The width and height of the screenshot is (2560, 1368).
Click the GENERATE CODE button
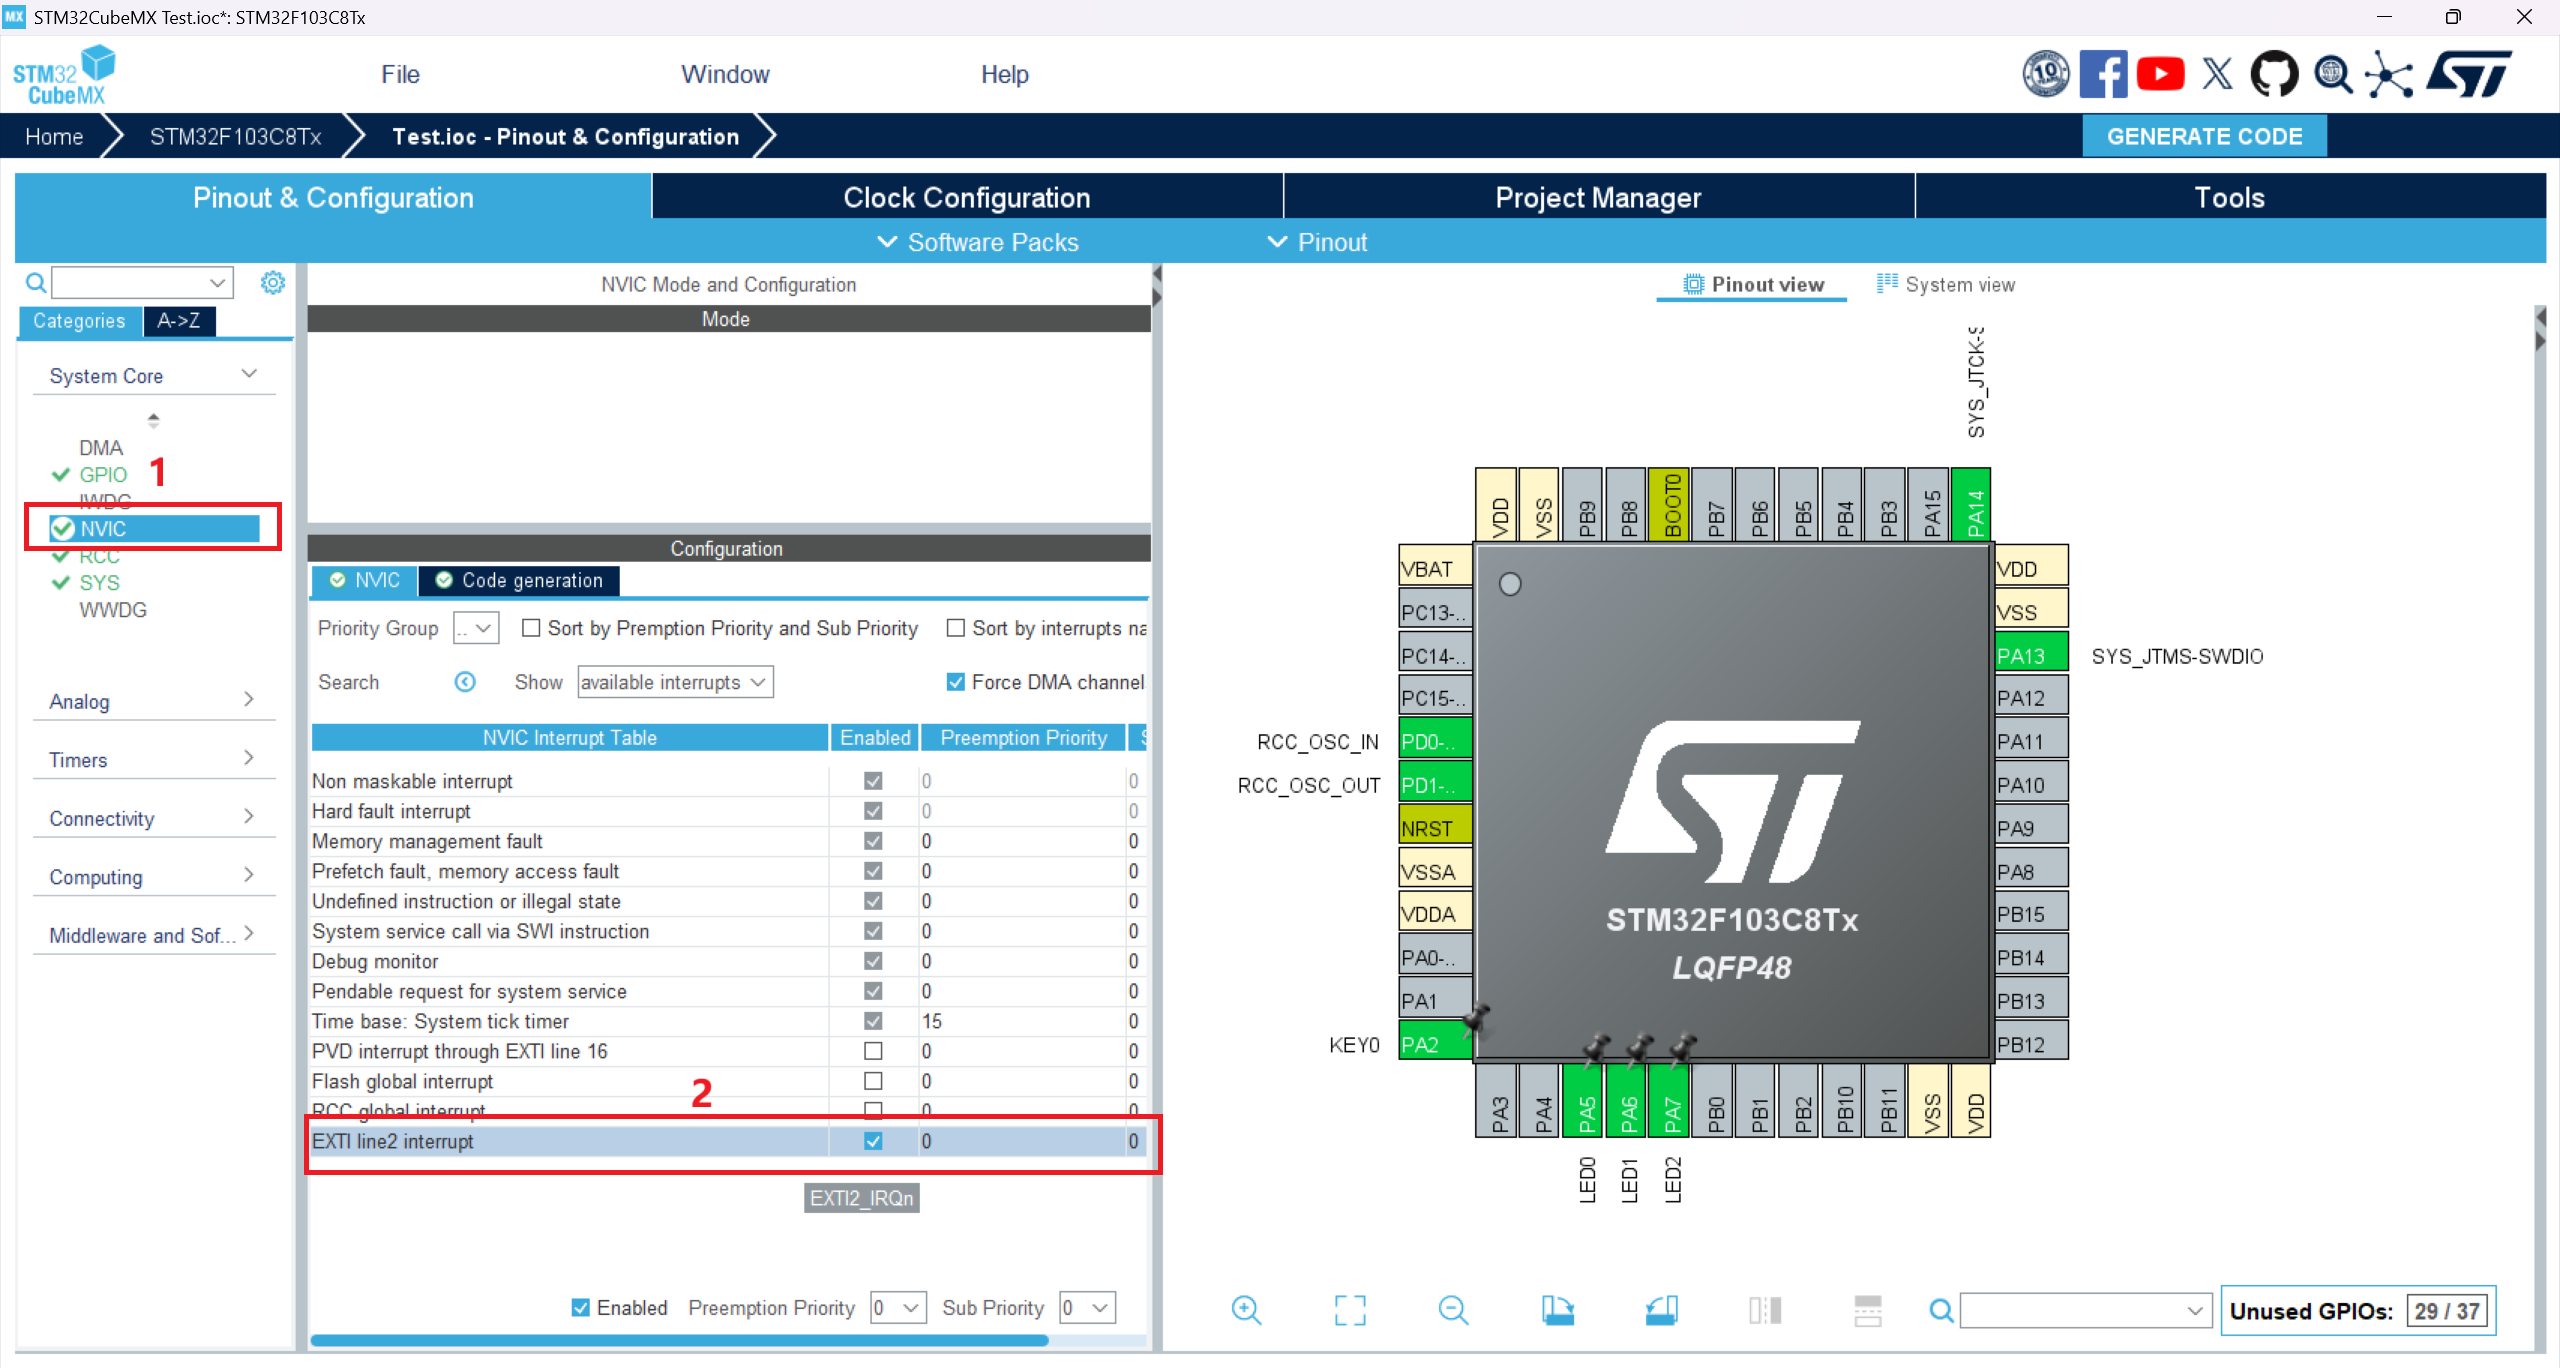point(2204,137)
